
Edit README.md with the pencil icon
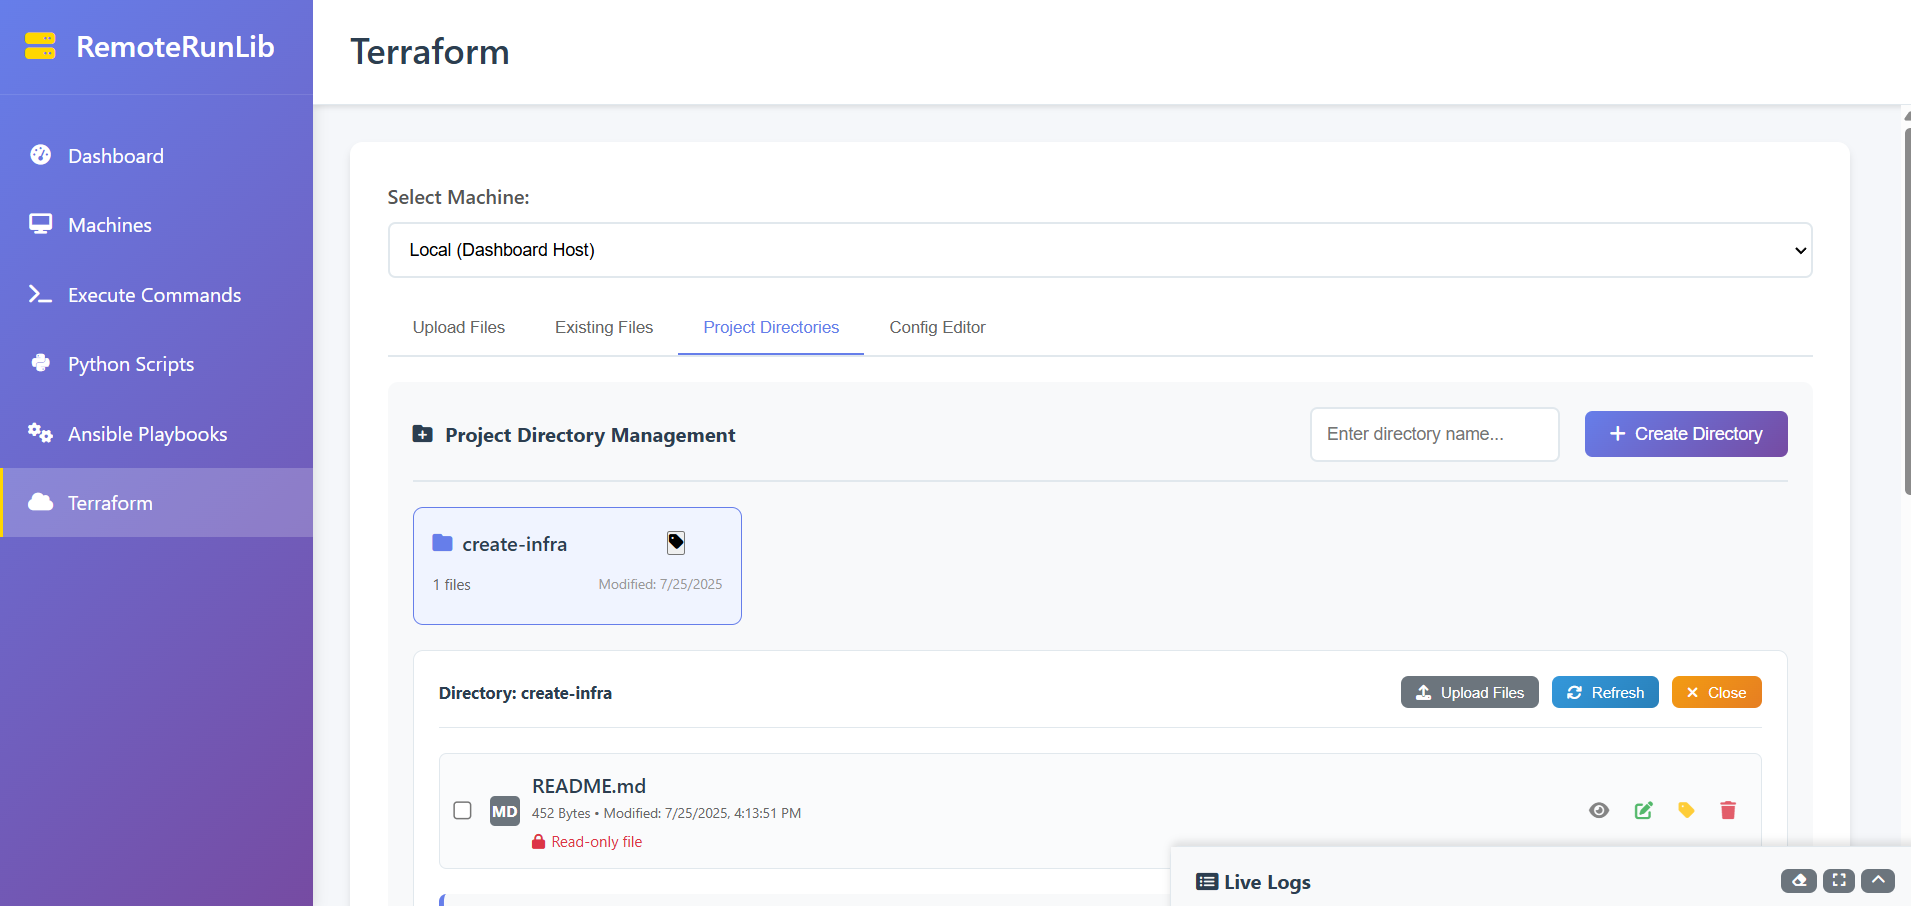click(x=1643, y=810)
